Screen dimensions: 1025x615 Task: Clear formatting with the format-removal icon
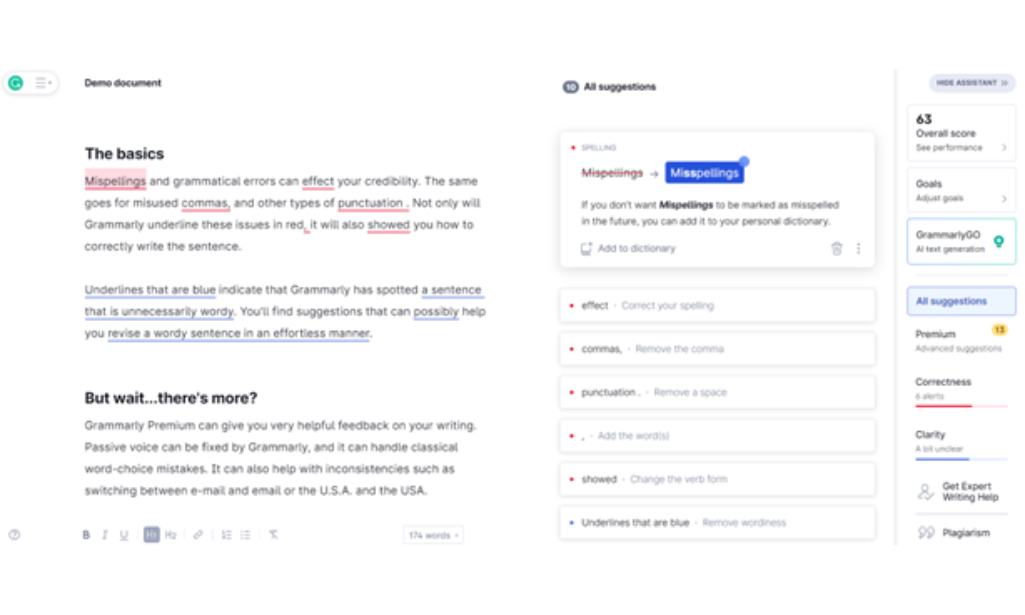[273, 534]
